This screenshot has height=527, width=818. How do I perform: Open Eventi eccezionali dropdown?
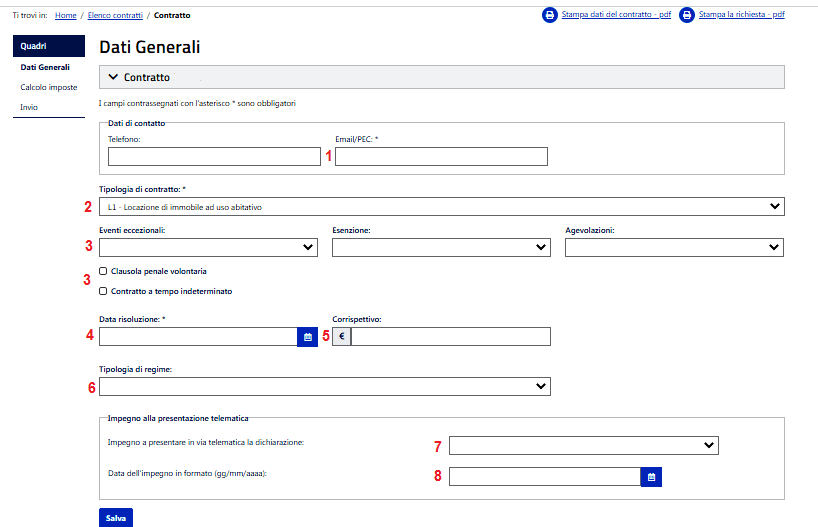point(208,247)
